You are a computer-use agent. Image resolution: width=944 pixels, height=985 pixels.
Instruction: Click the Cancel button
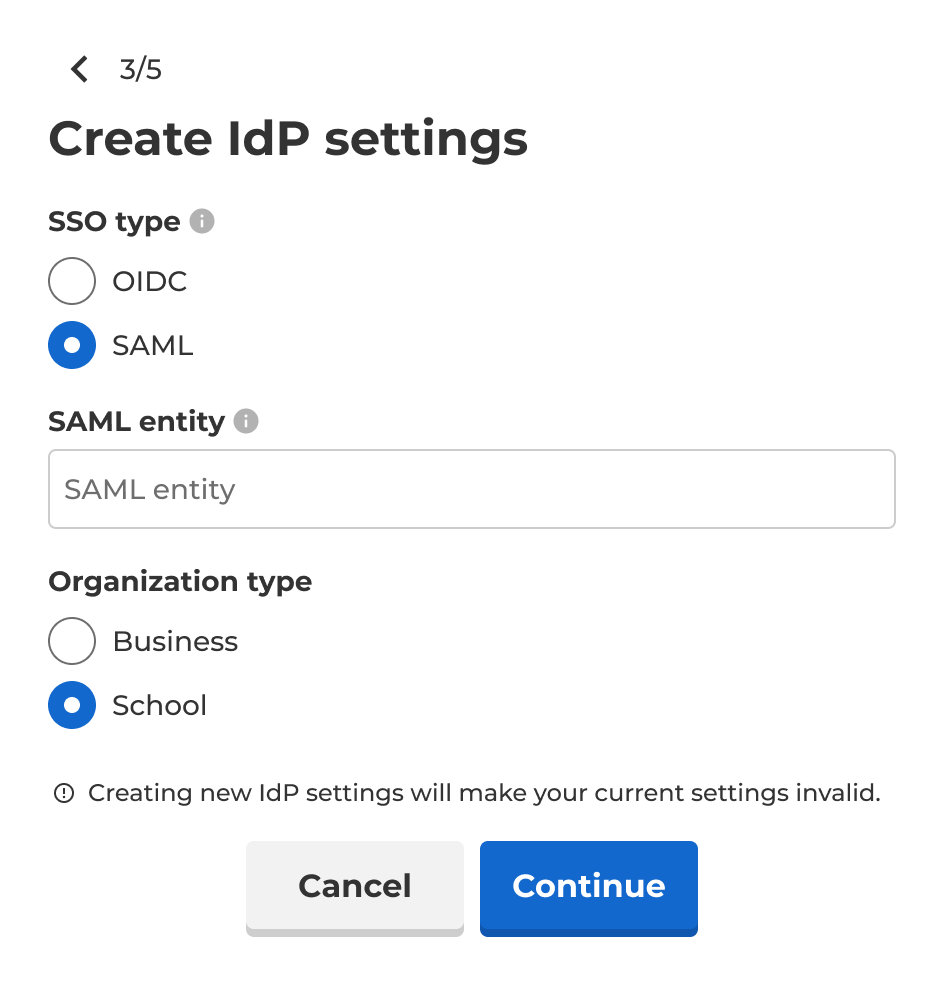pos(355,887)
